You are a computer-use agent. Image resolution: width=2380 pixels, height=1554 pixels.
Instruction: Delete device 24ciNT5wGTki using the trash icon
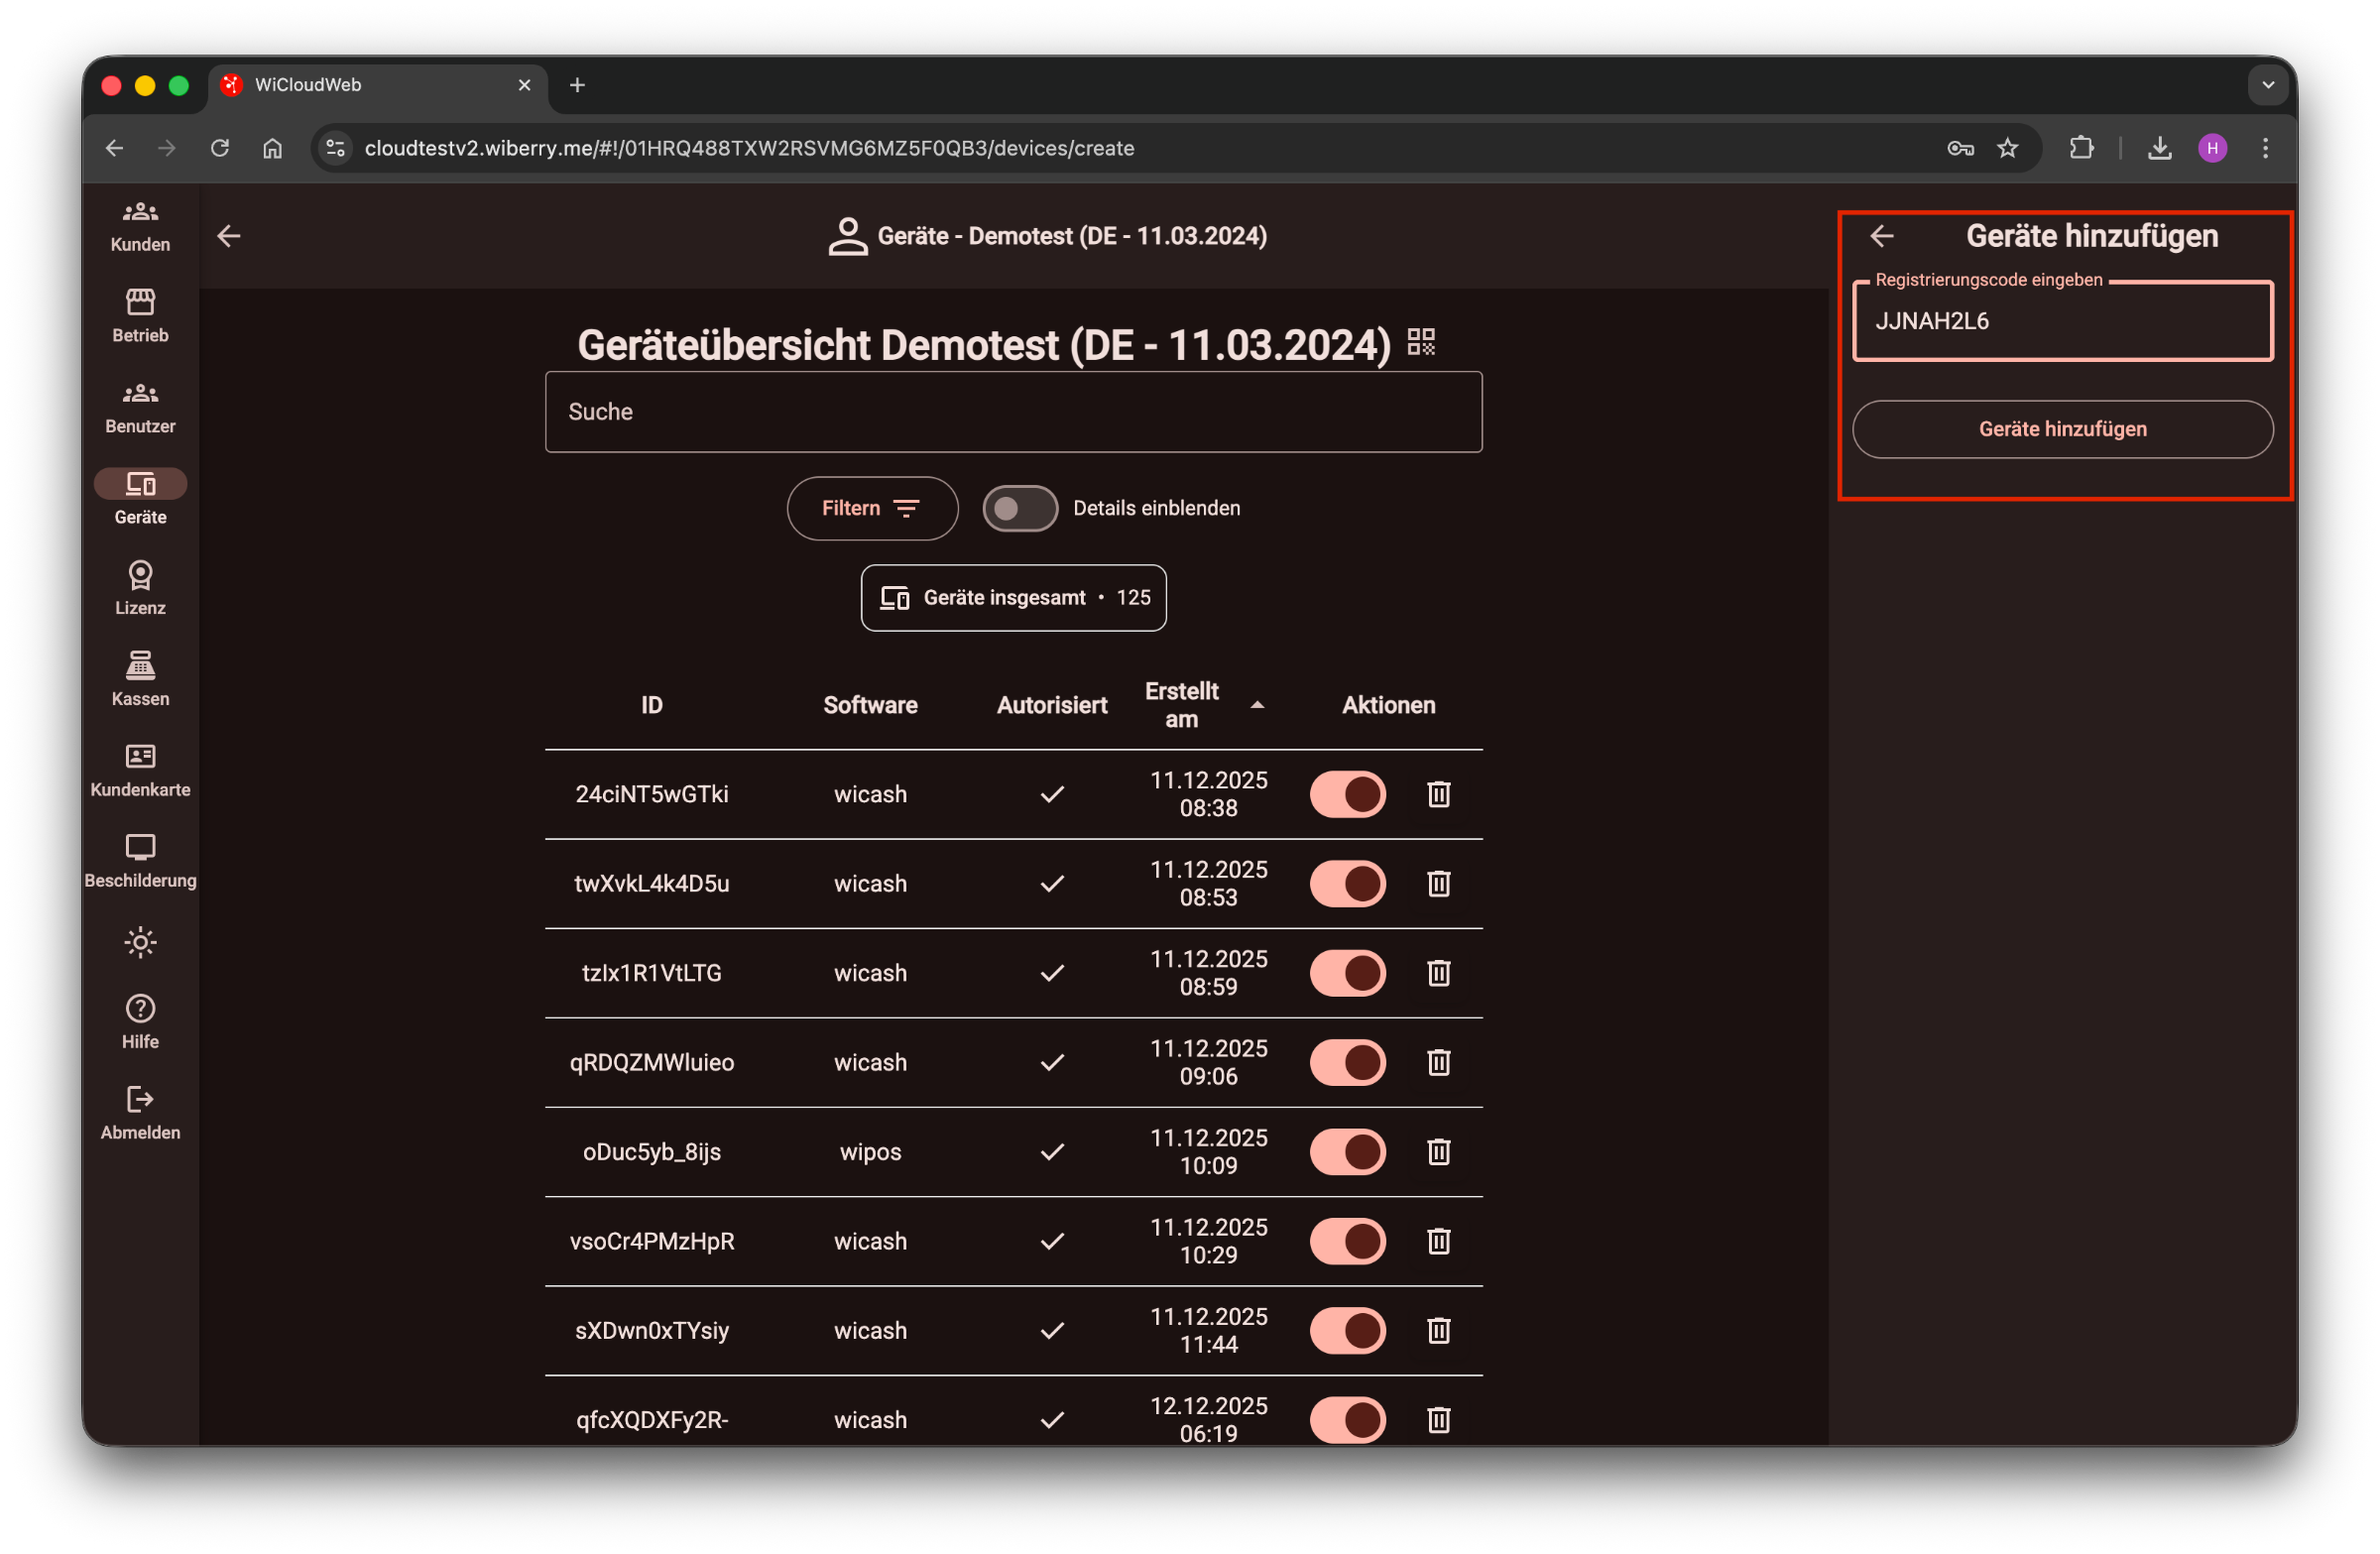(1438, 794)
